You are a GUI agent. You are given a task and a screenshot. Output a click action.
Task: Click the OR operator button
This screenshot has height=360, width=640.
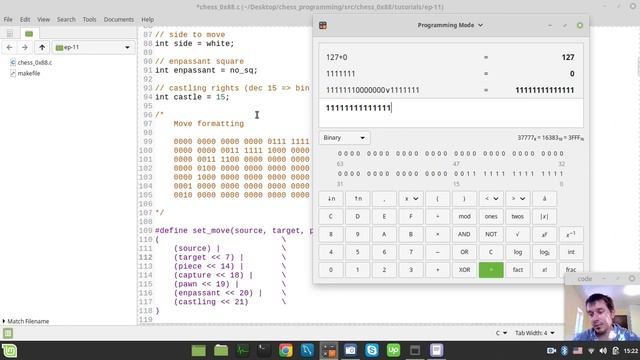[x=464, y=252]
